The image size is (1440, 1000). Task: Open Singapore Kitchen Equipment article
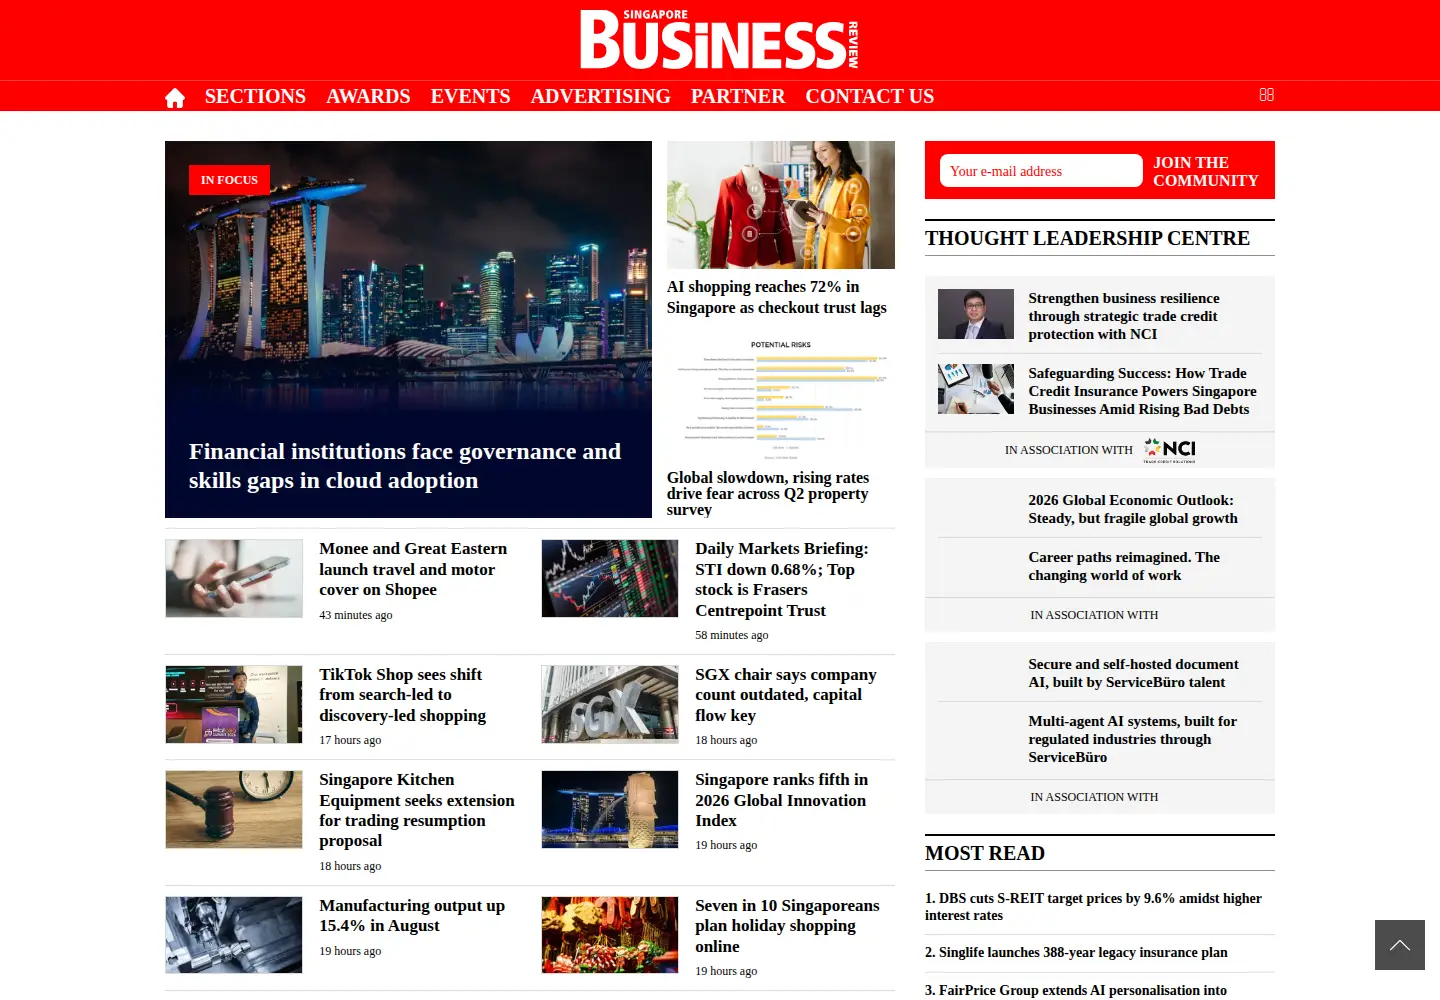coord(417,810)
